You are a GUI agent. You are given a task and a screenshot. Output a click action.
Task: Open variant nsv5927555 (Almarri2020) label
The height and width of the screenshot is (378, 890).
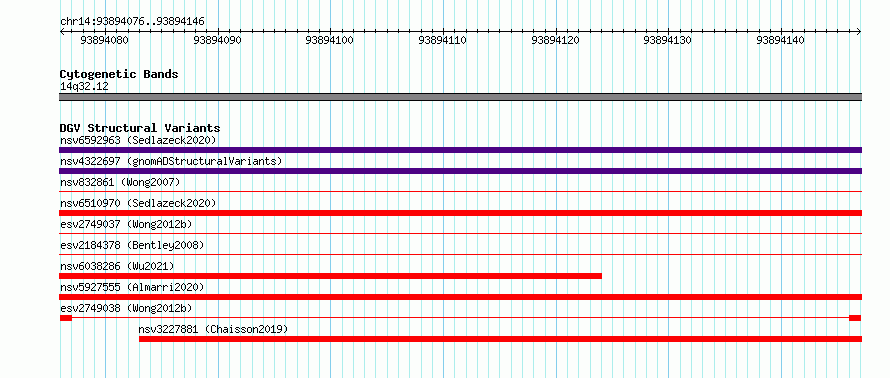(x=132, y=287)
